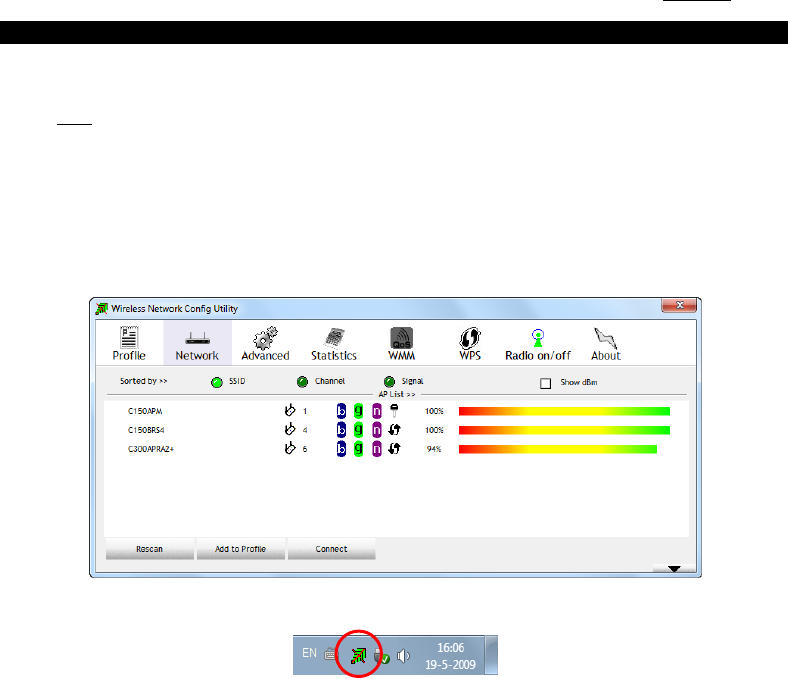The image size is (788, 679).
Task: Click the Add to Profile button
Action: coord(241,549)
